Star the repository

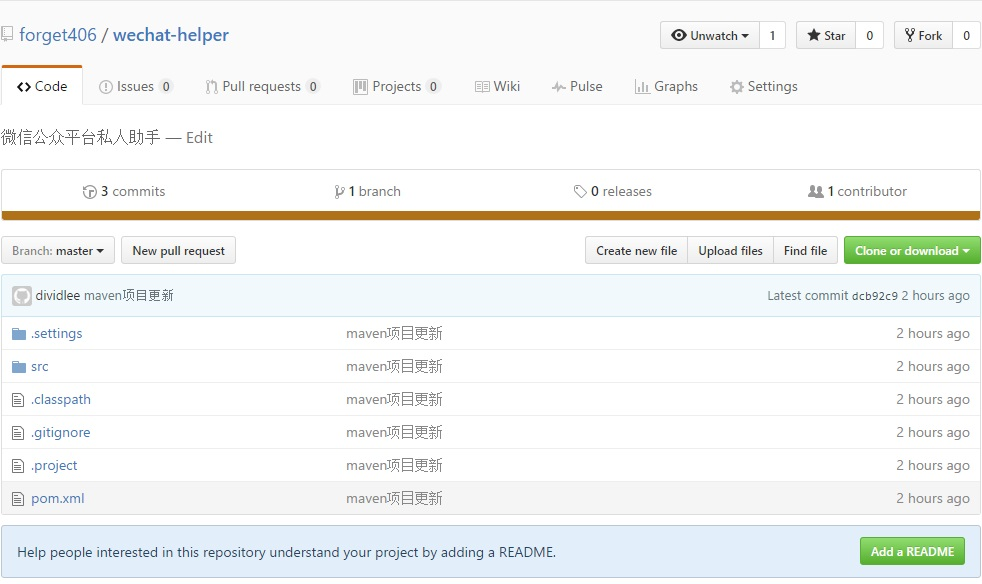click(x=826, y=35)
